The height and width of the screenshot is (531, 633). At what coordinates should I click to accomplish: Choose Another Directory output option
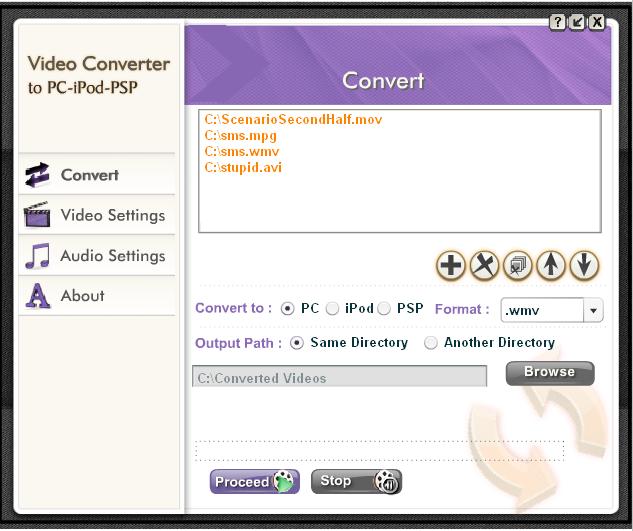(x=431, y=343)
